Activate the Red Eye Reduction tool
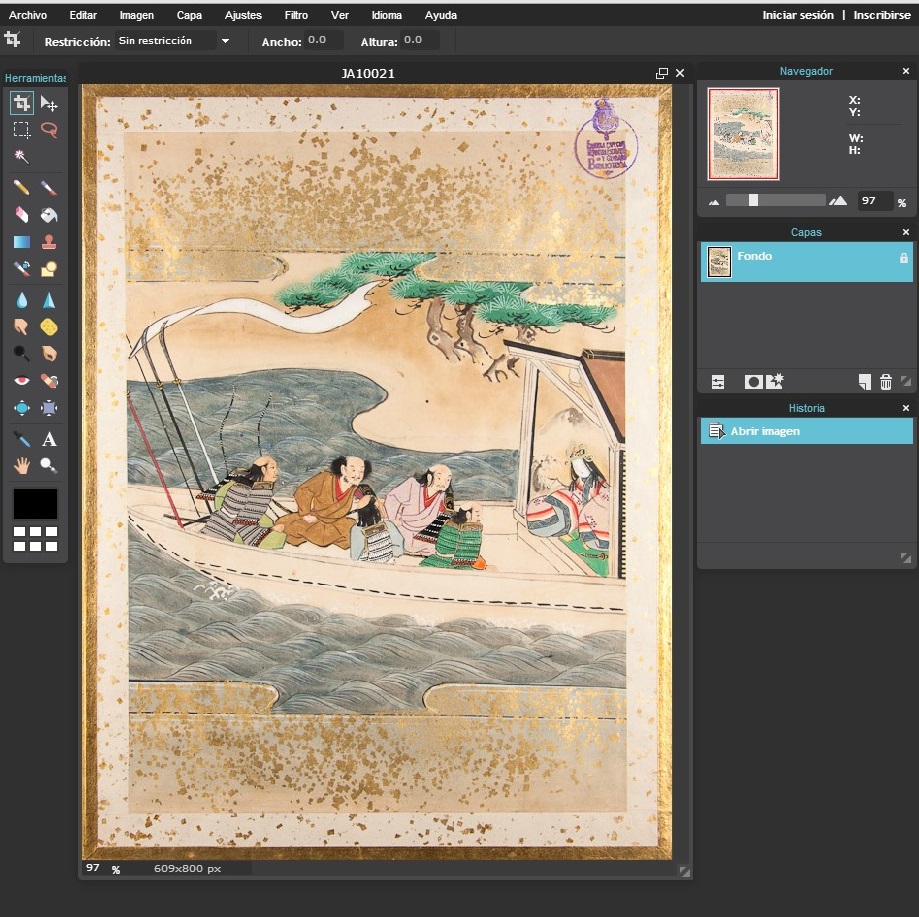The image size is (919, 917). tap(22, 381)
